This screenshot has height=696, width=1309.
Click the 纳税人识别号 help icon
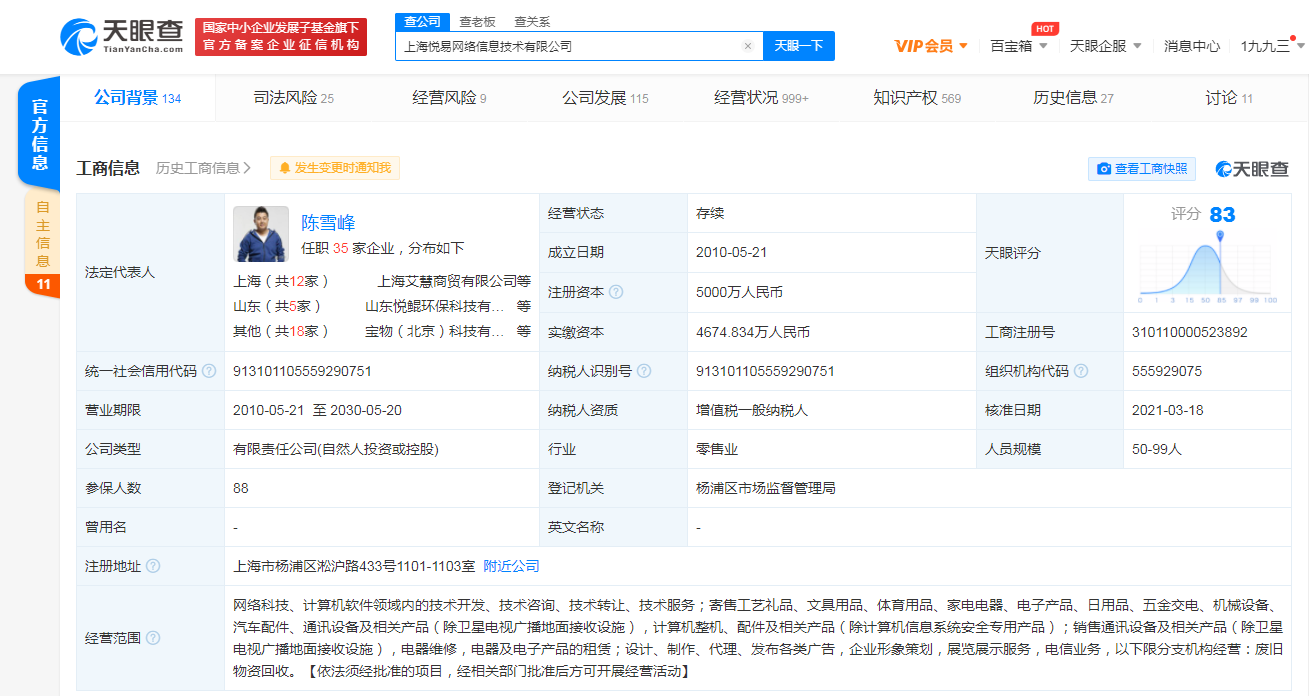(644, 371)
